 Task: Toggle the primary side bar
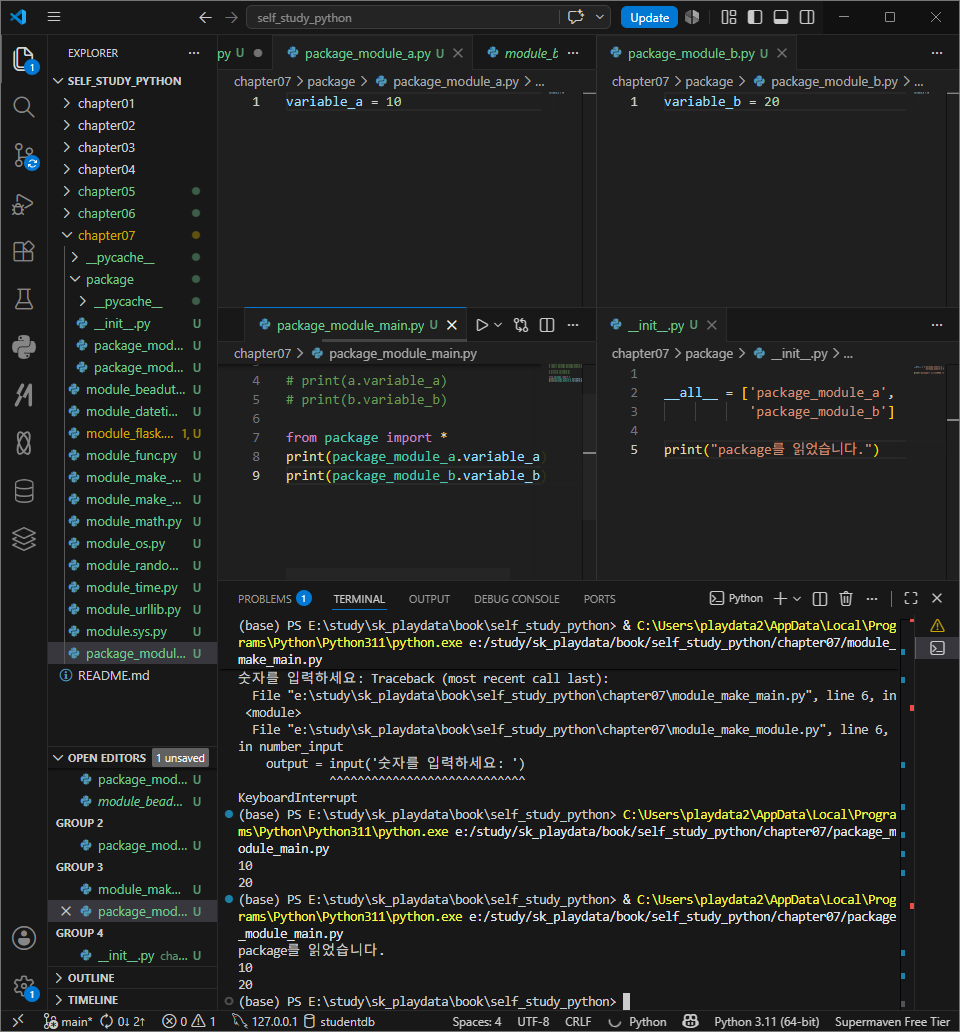click(755, 17)
